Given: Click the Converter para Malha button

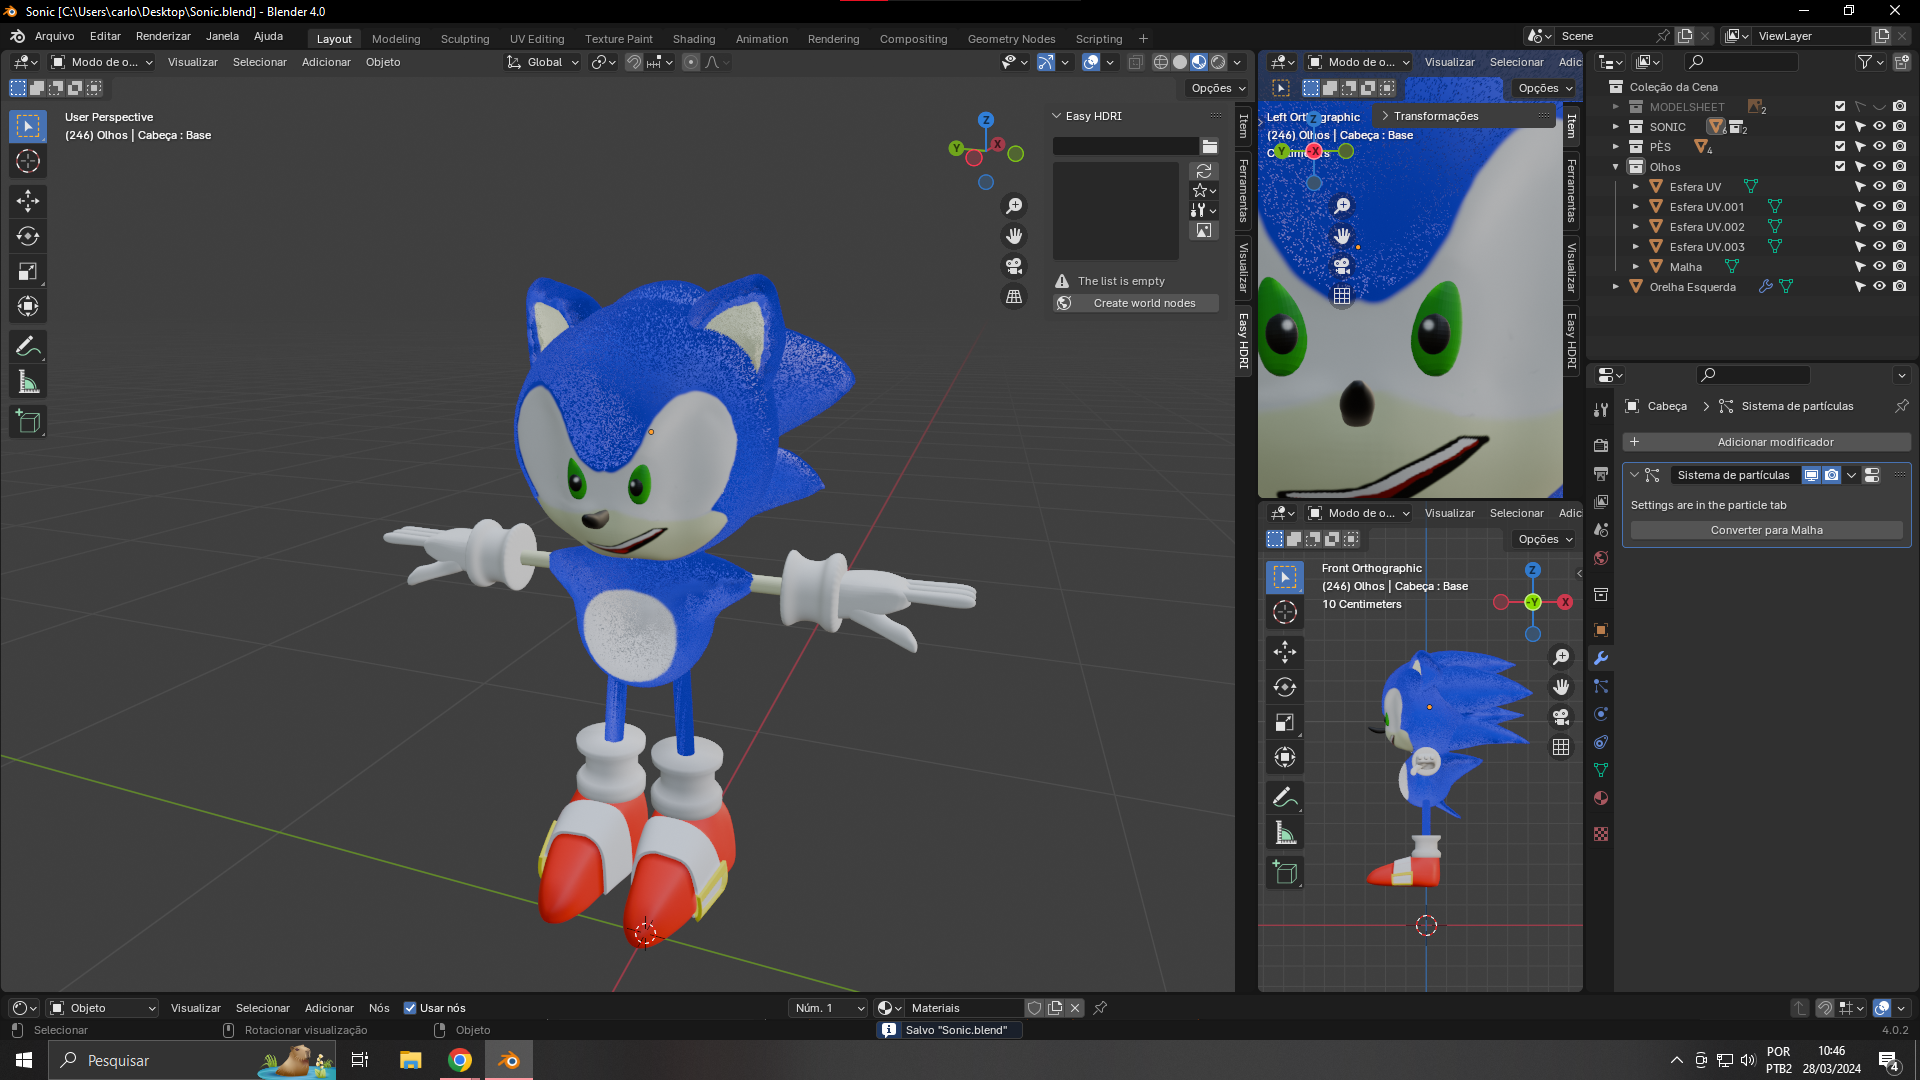Looking at the screenshot, I should (1766, 530).
